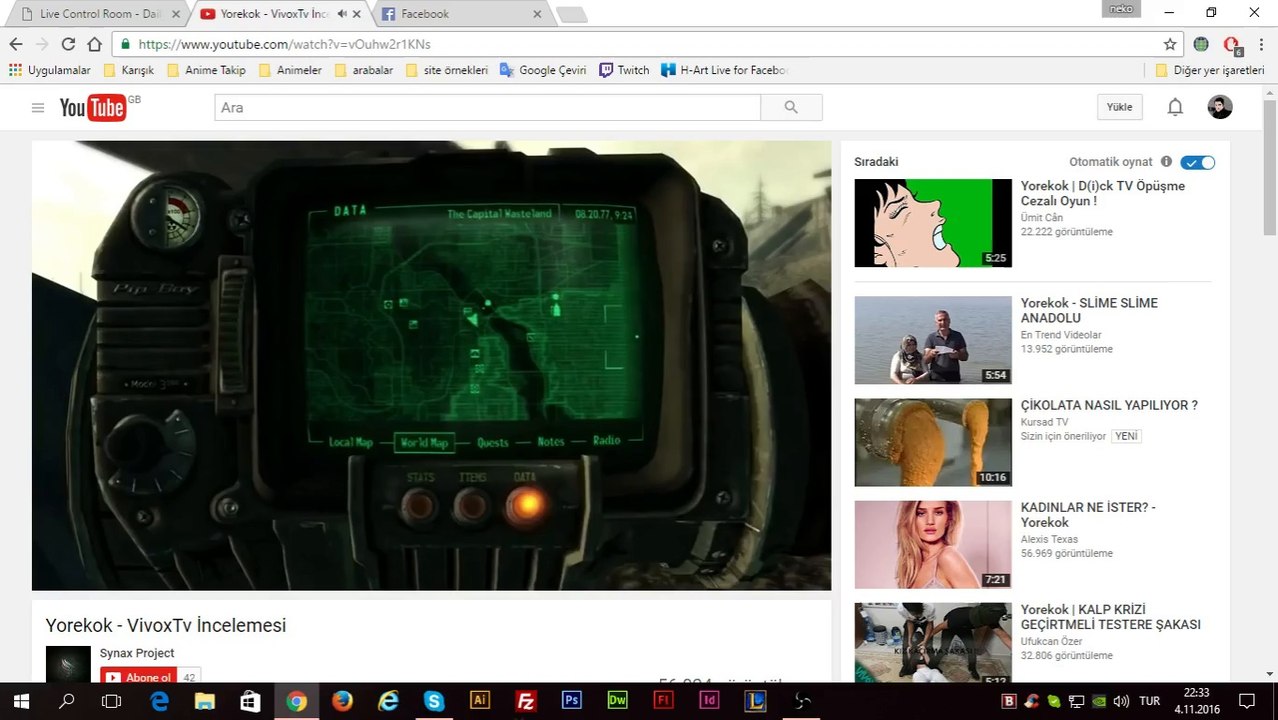
Task: Open League of Legends taskbar icon
Action: 756,701
